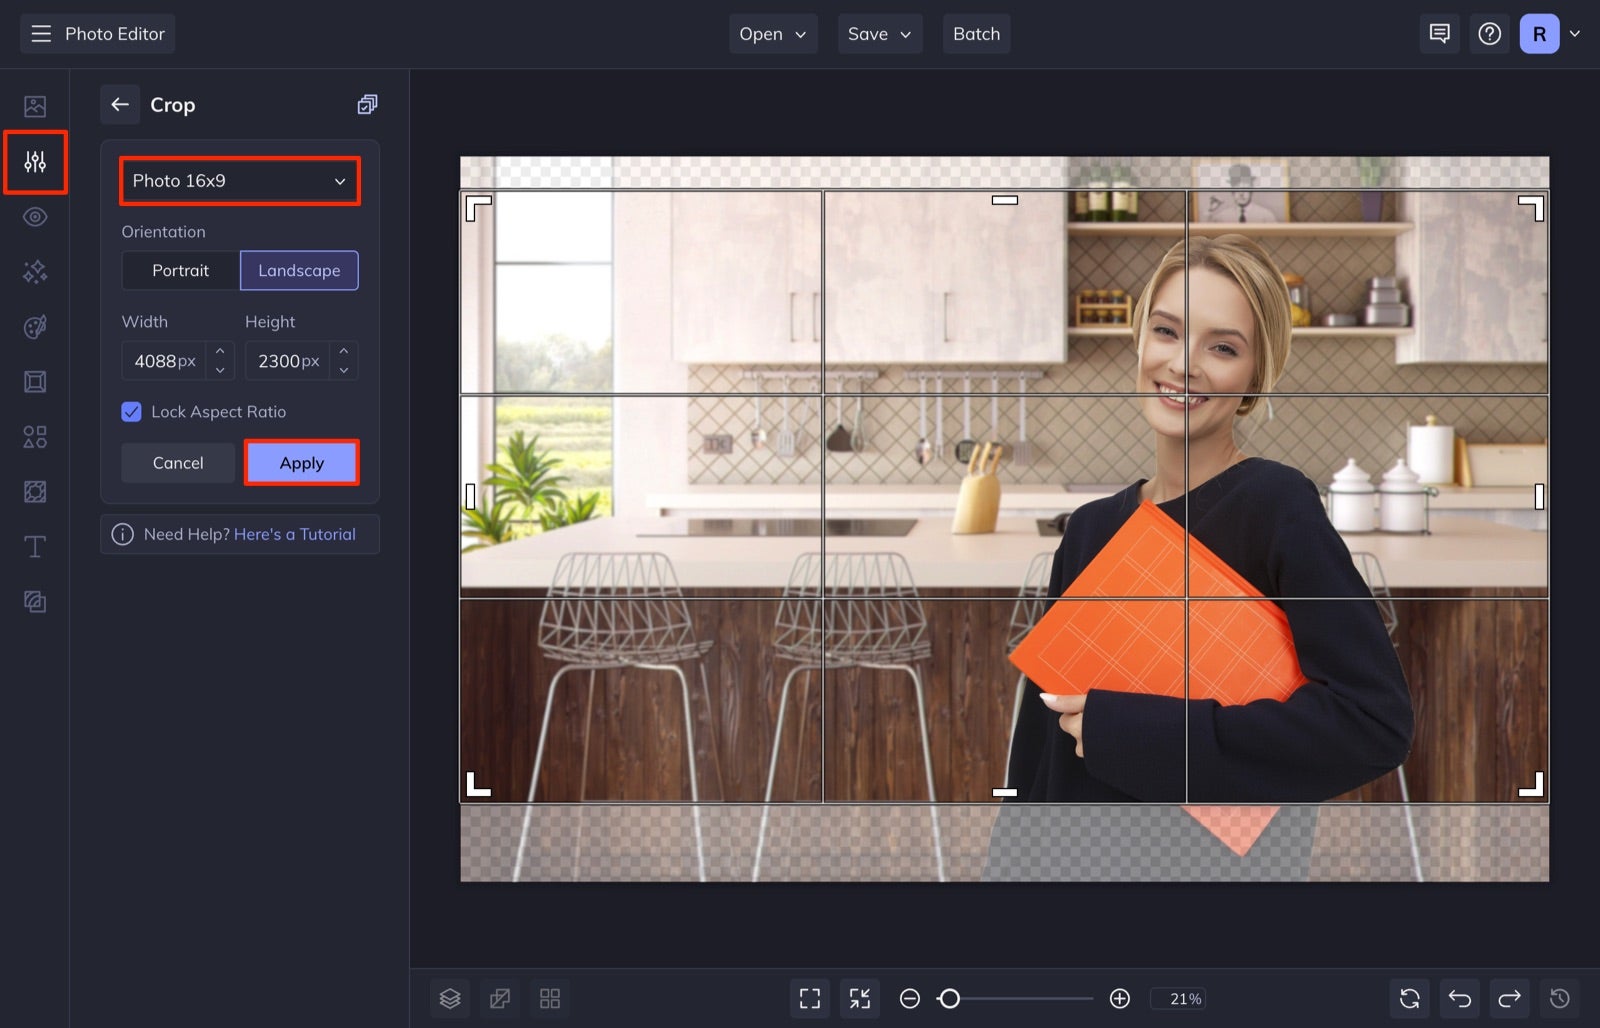The width and height of the screenshot is (1600, 1028).
Task: Select the shapes graphics tool
Action: point(35,436)
